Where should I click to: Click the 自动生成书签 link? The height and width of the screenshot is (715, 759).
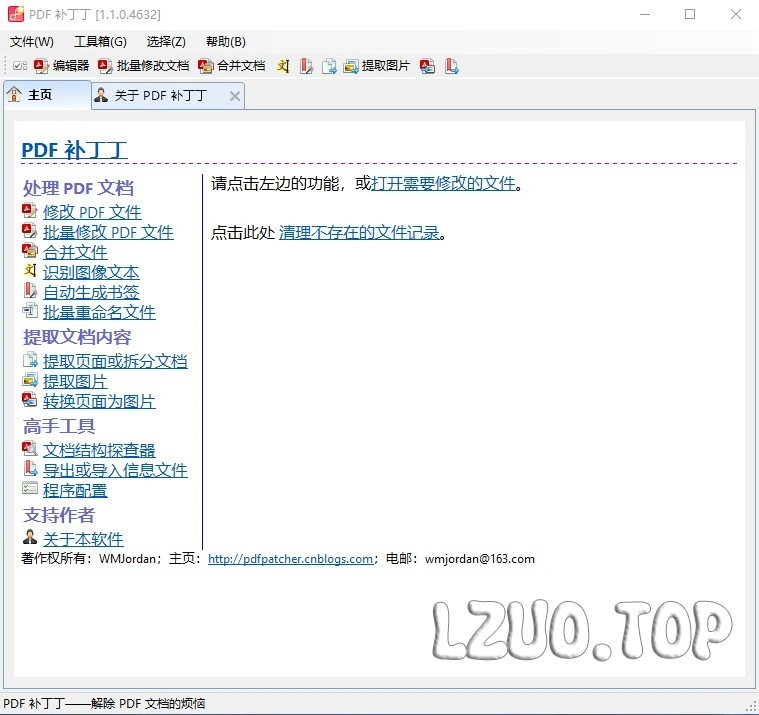[x=91, y=292]
